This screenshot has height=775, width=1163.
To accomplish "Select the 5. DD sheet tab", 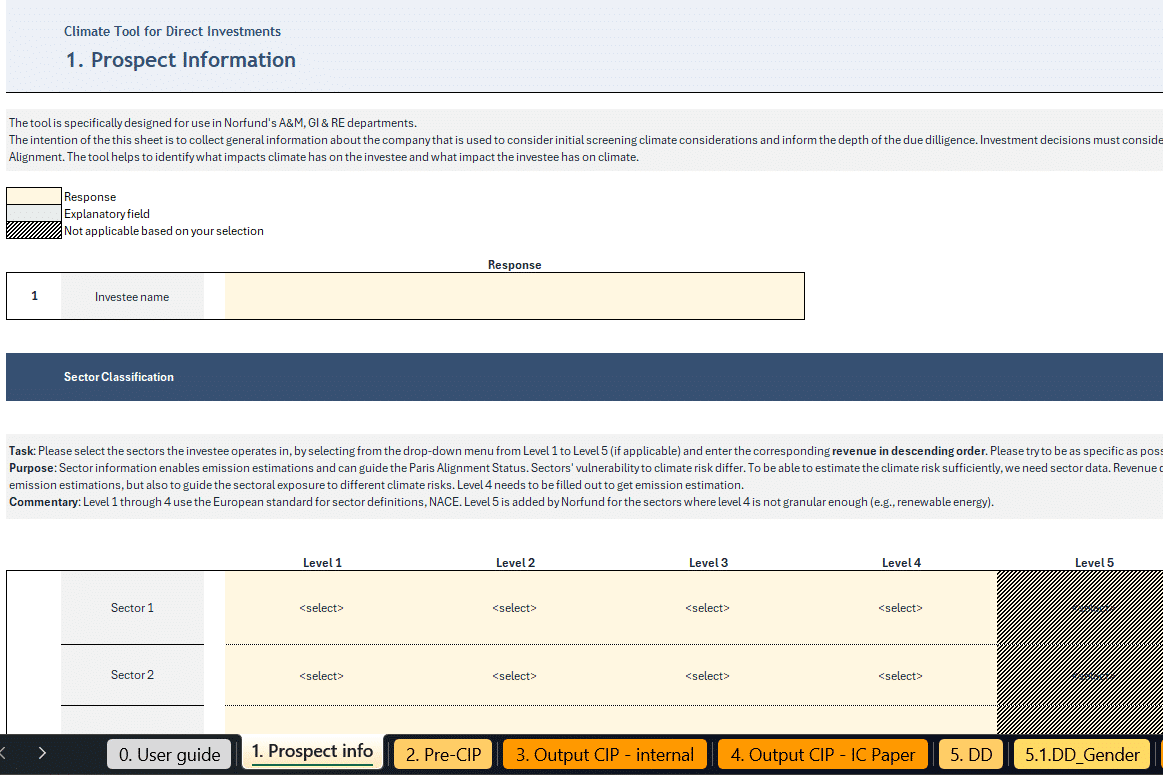I will tap(970, 754).
